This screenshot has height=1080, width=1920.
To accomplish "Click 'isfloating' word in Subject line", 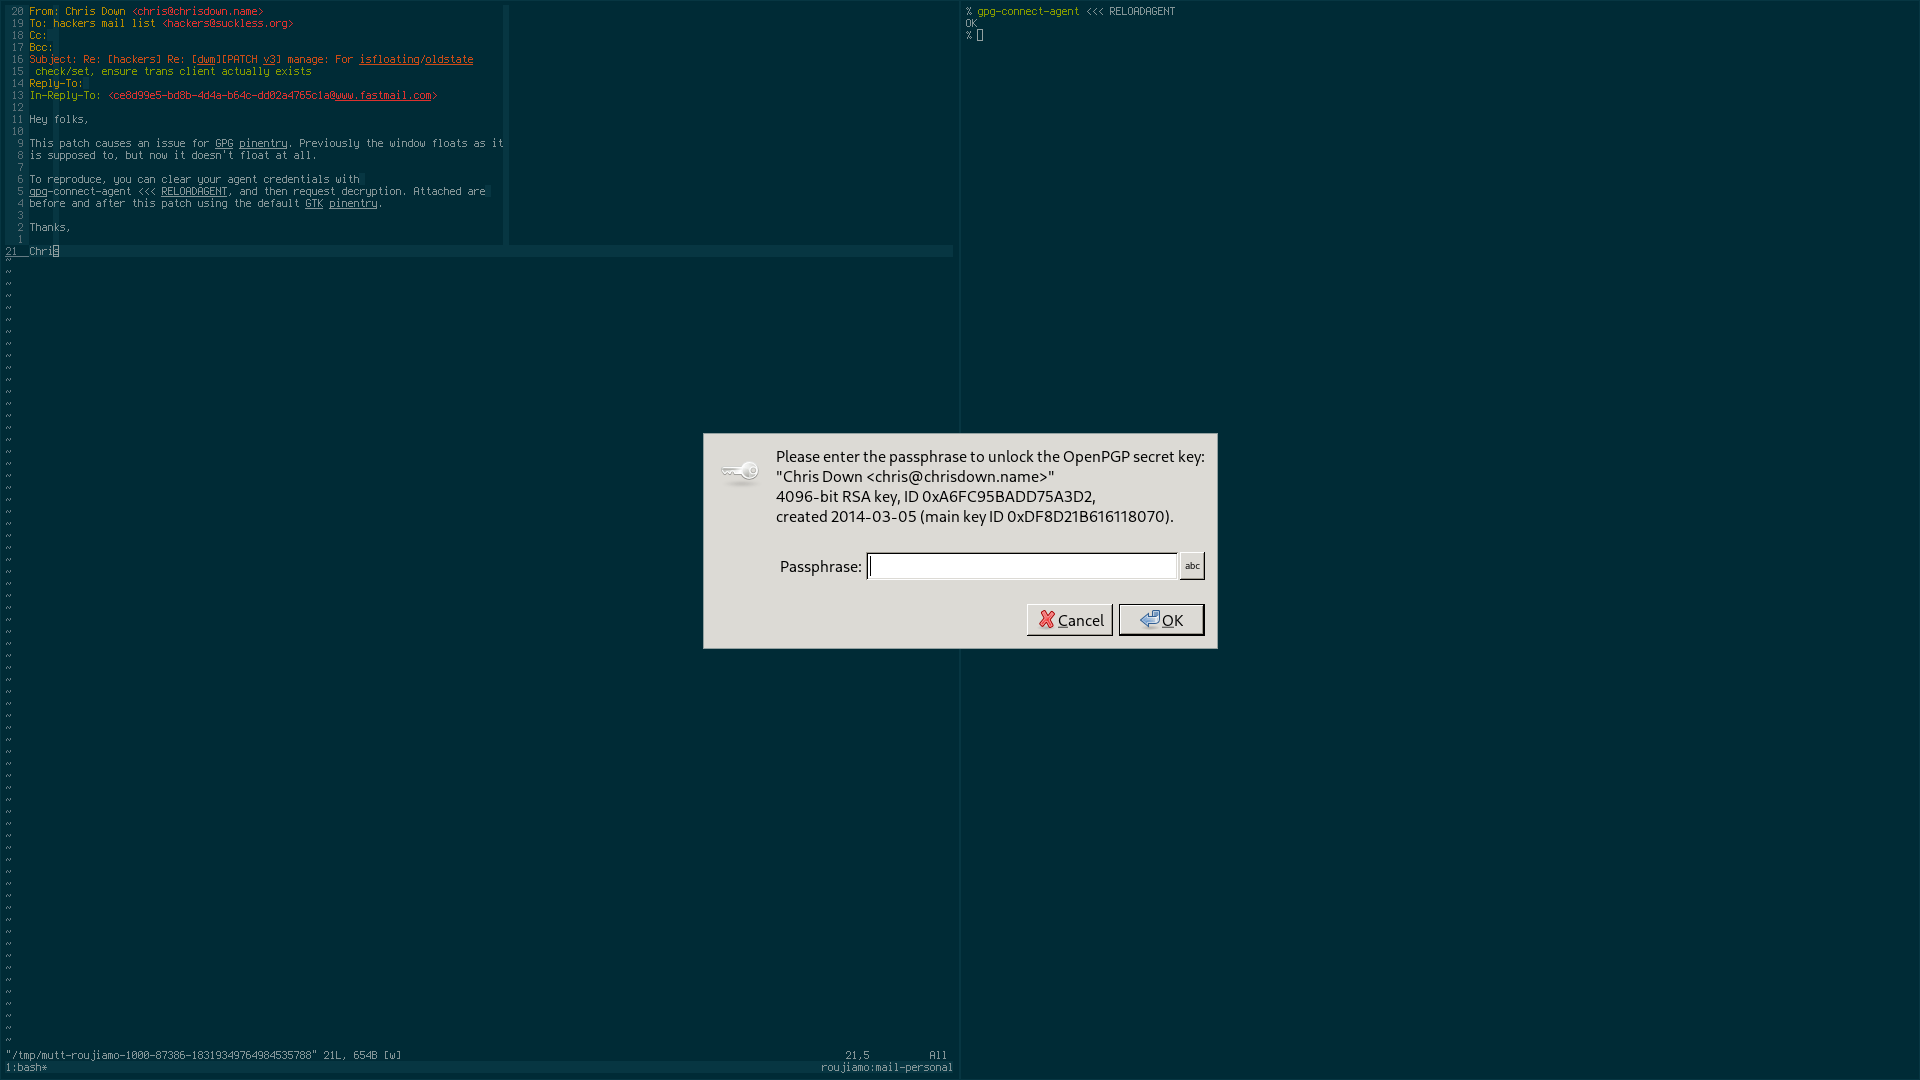I will [389, 60].
